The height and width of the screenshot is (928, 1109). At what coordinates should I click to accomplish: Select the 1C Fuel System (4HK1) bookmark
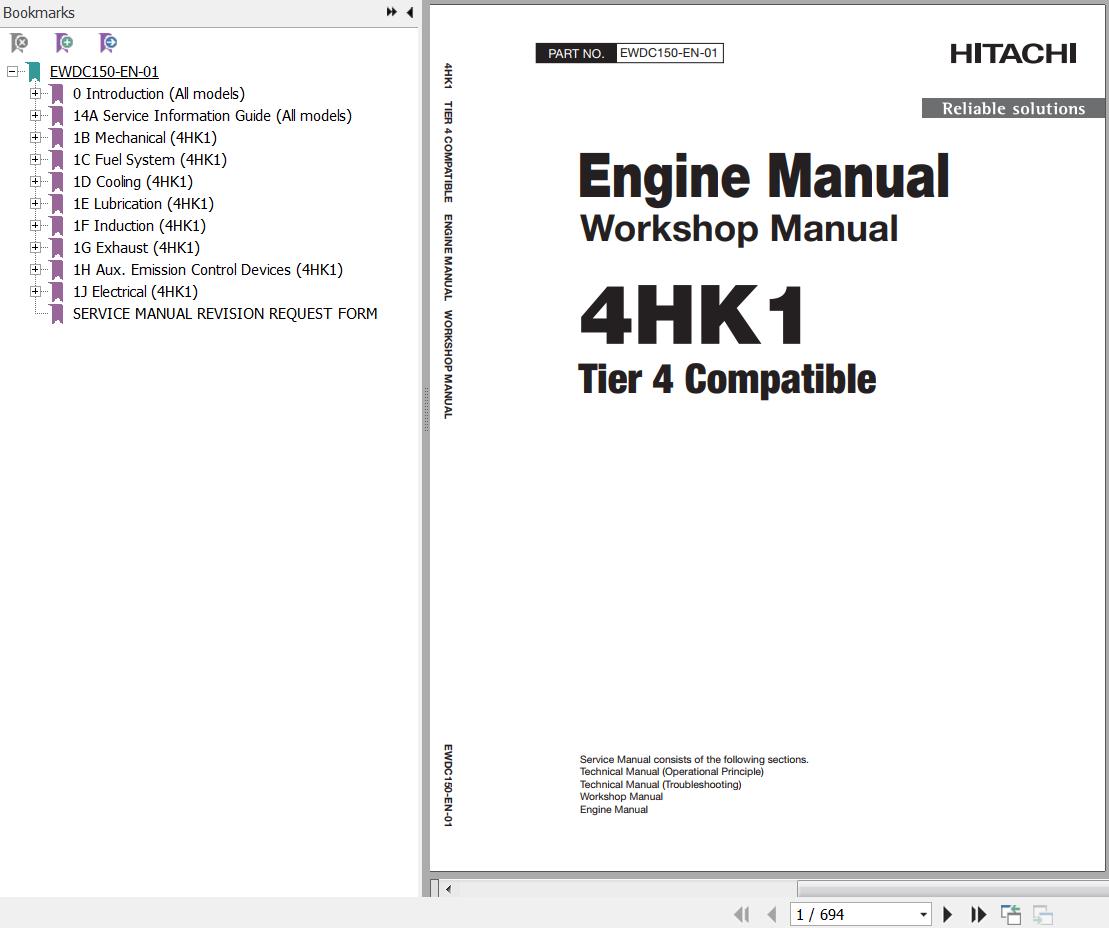click(150, 159)
